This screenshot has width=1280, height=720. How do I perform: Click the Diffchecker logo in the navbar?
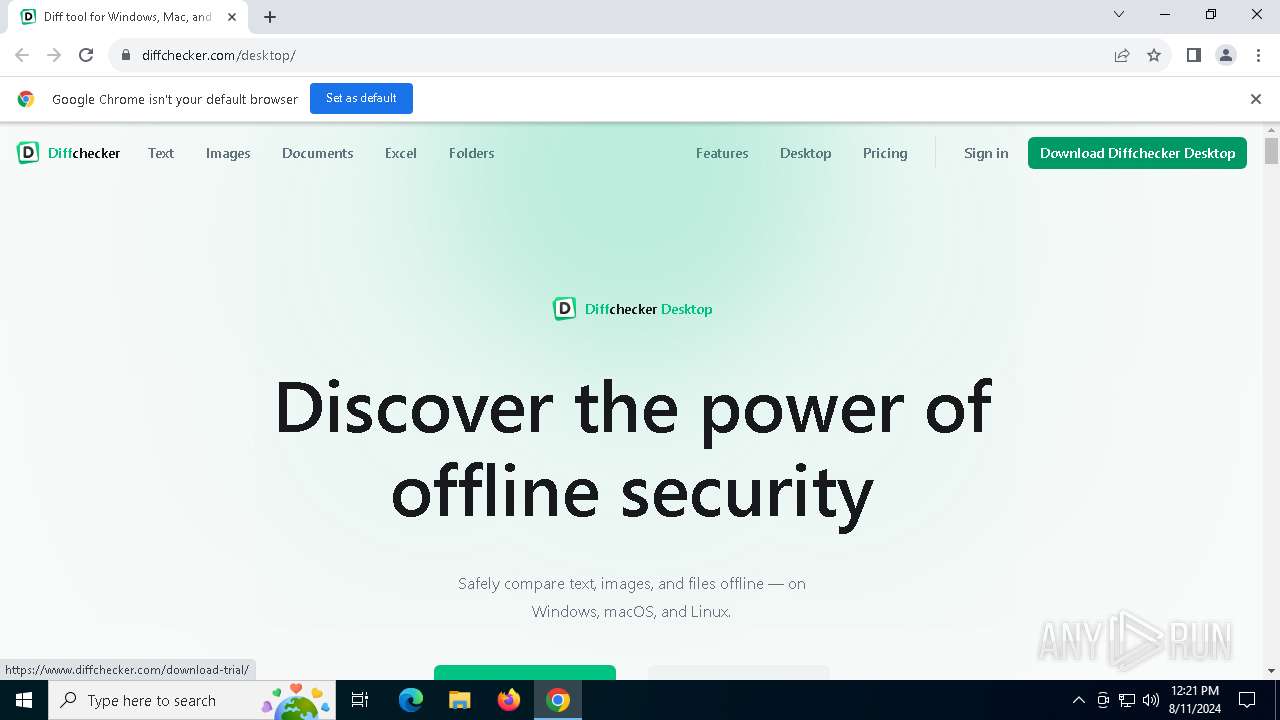point(69,153)
